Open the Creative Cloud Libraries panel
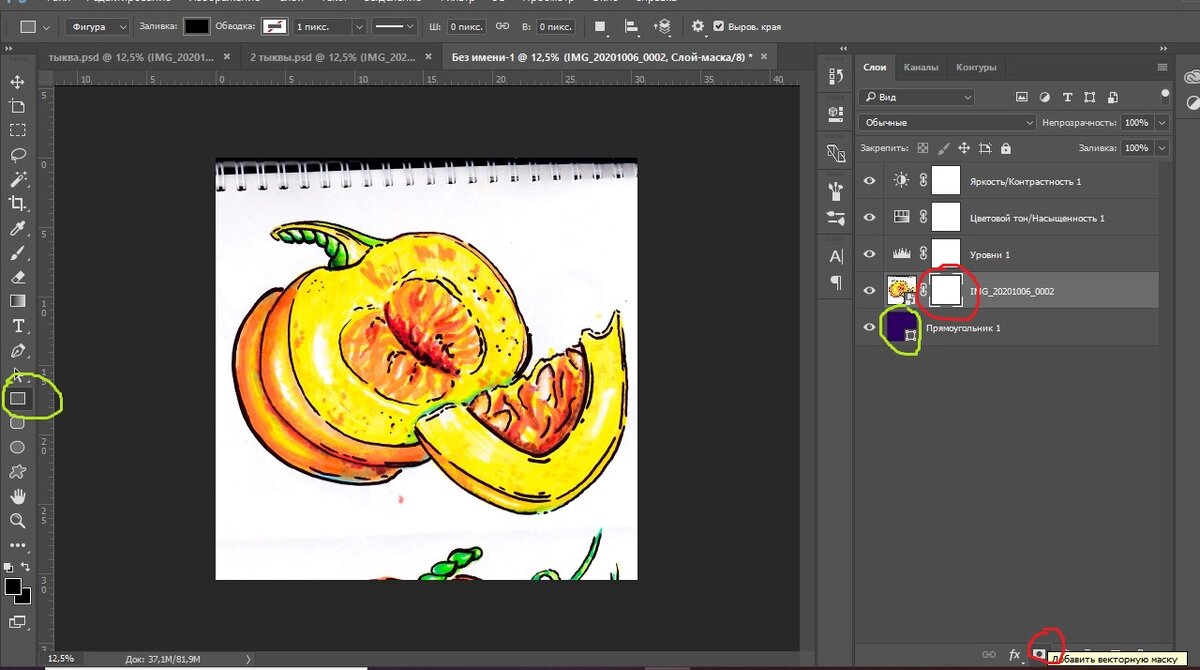1200x670 pixels. [1192, 77]
